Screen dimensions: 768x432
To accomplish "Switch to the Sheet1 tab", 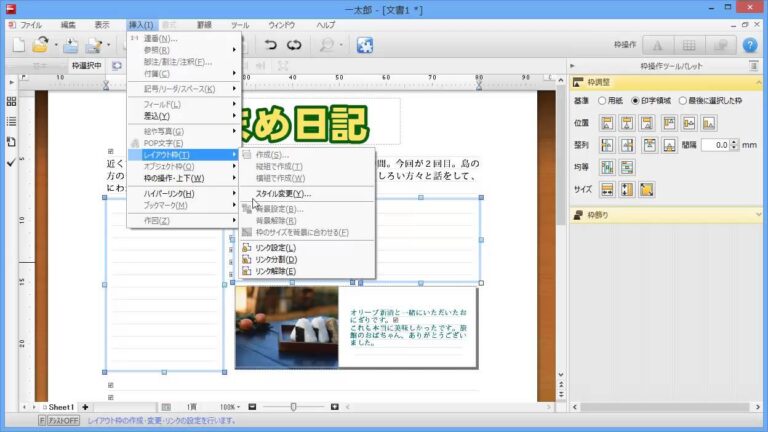I will pyautogui.click(x=59, y=407).
